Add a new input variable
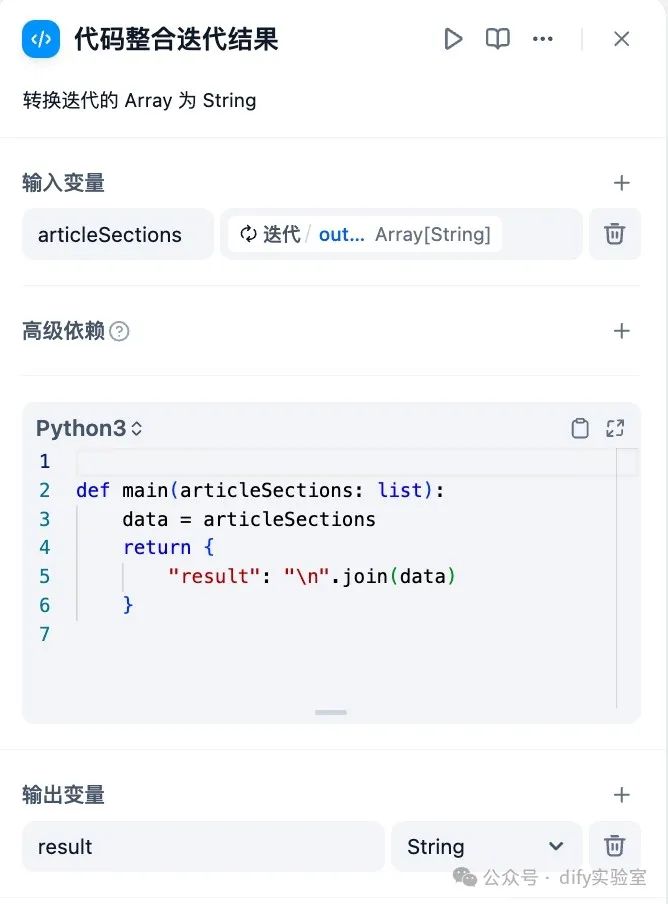Image resolution: width=668 pixels, height=904 pixels. 621,183
